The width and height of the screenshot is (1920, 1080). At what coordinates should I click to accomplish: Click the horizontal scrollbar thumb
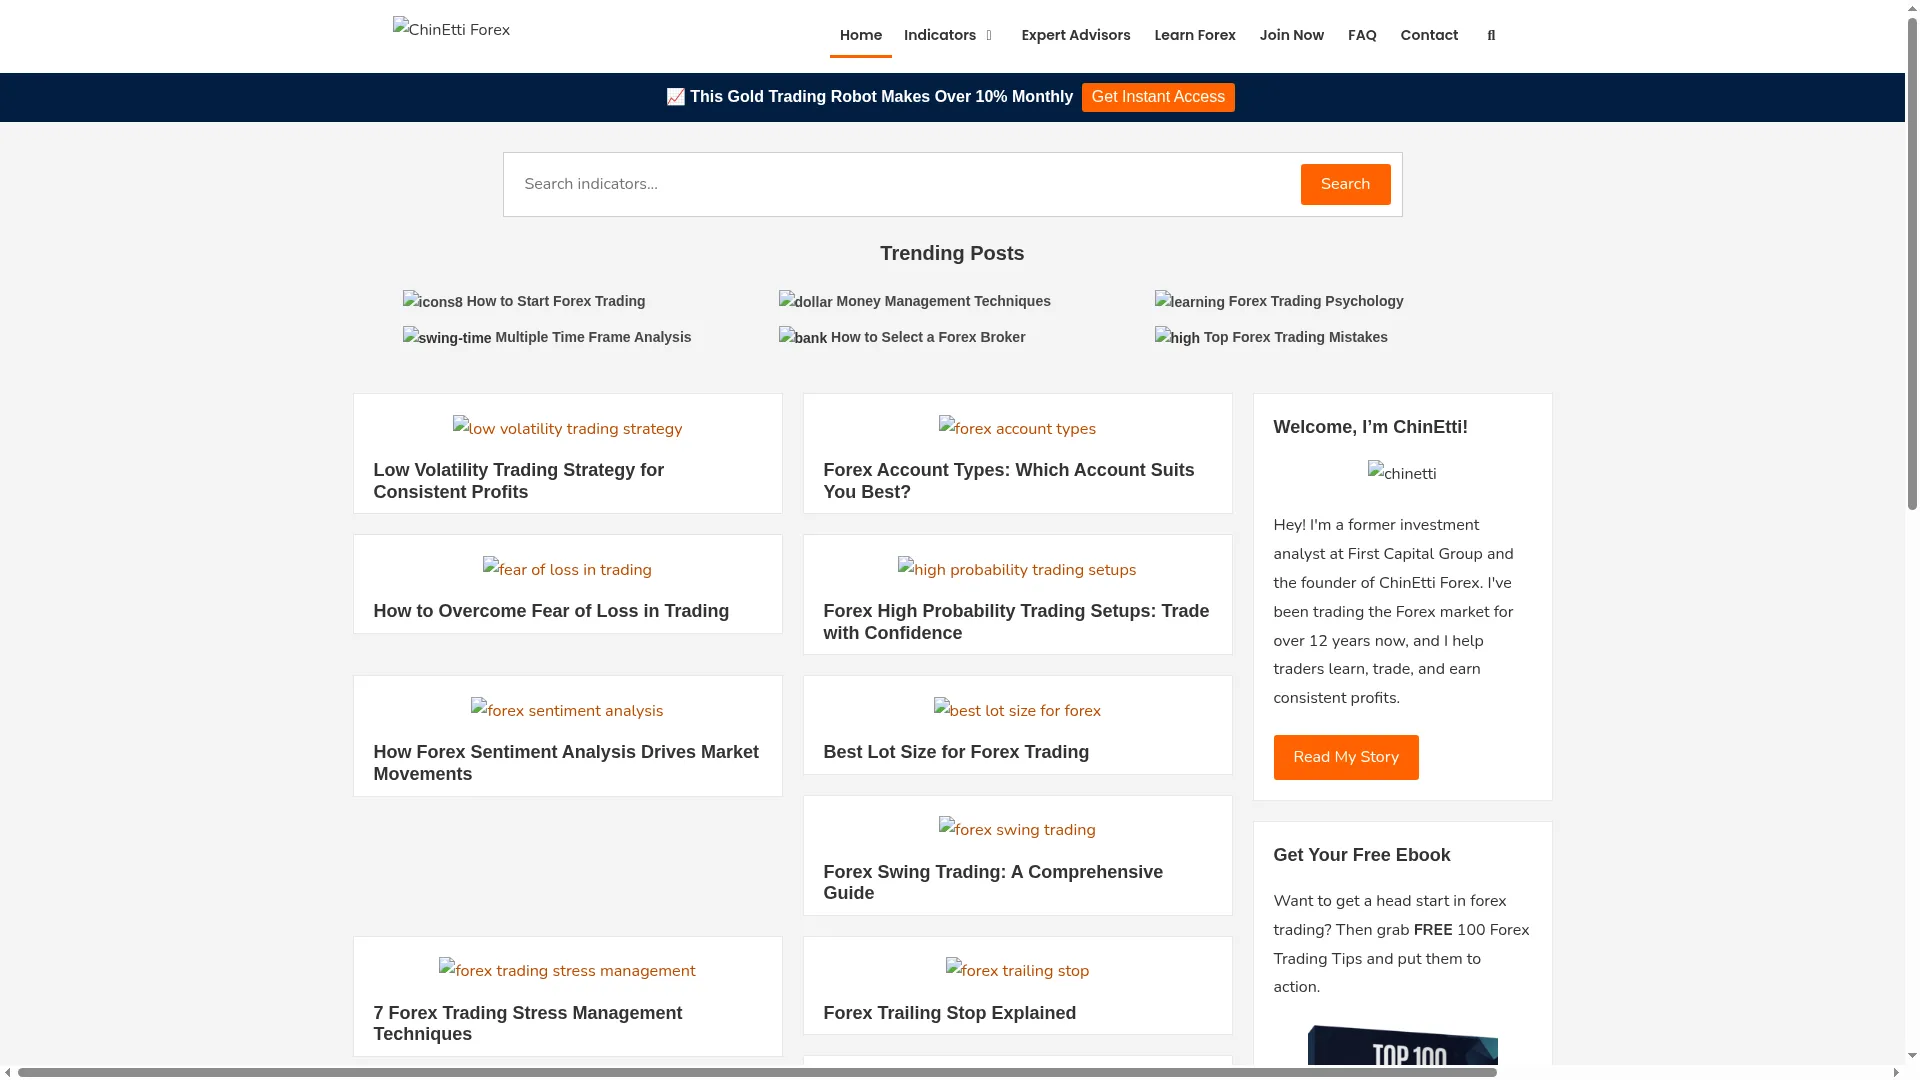point(757,1072)
